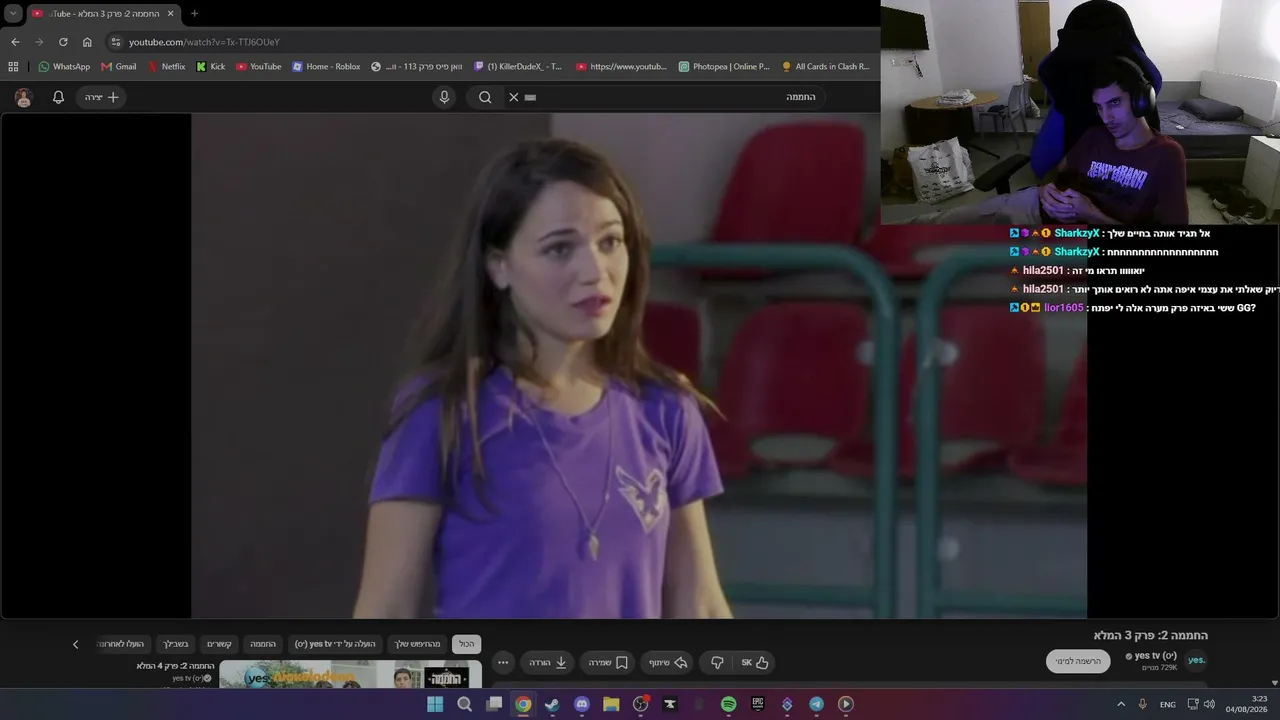Focus the YouTube search field containing החממה

(670, 97)
